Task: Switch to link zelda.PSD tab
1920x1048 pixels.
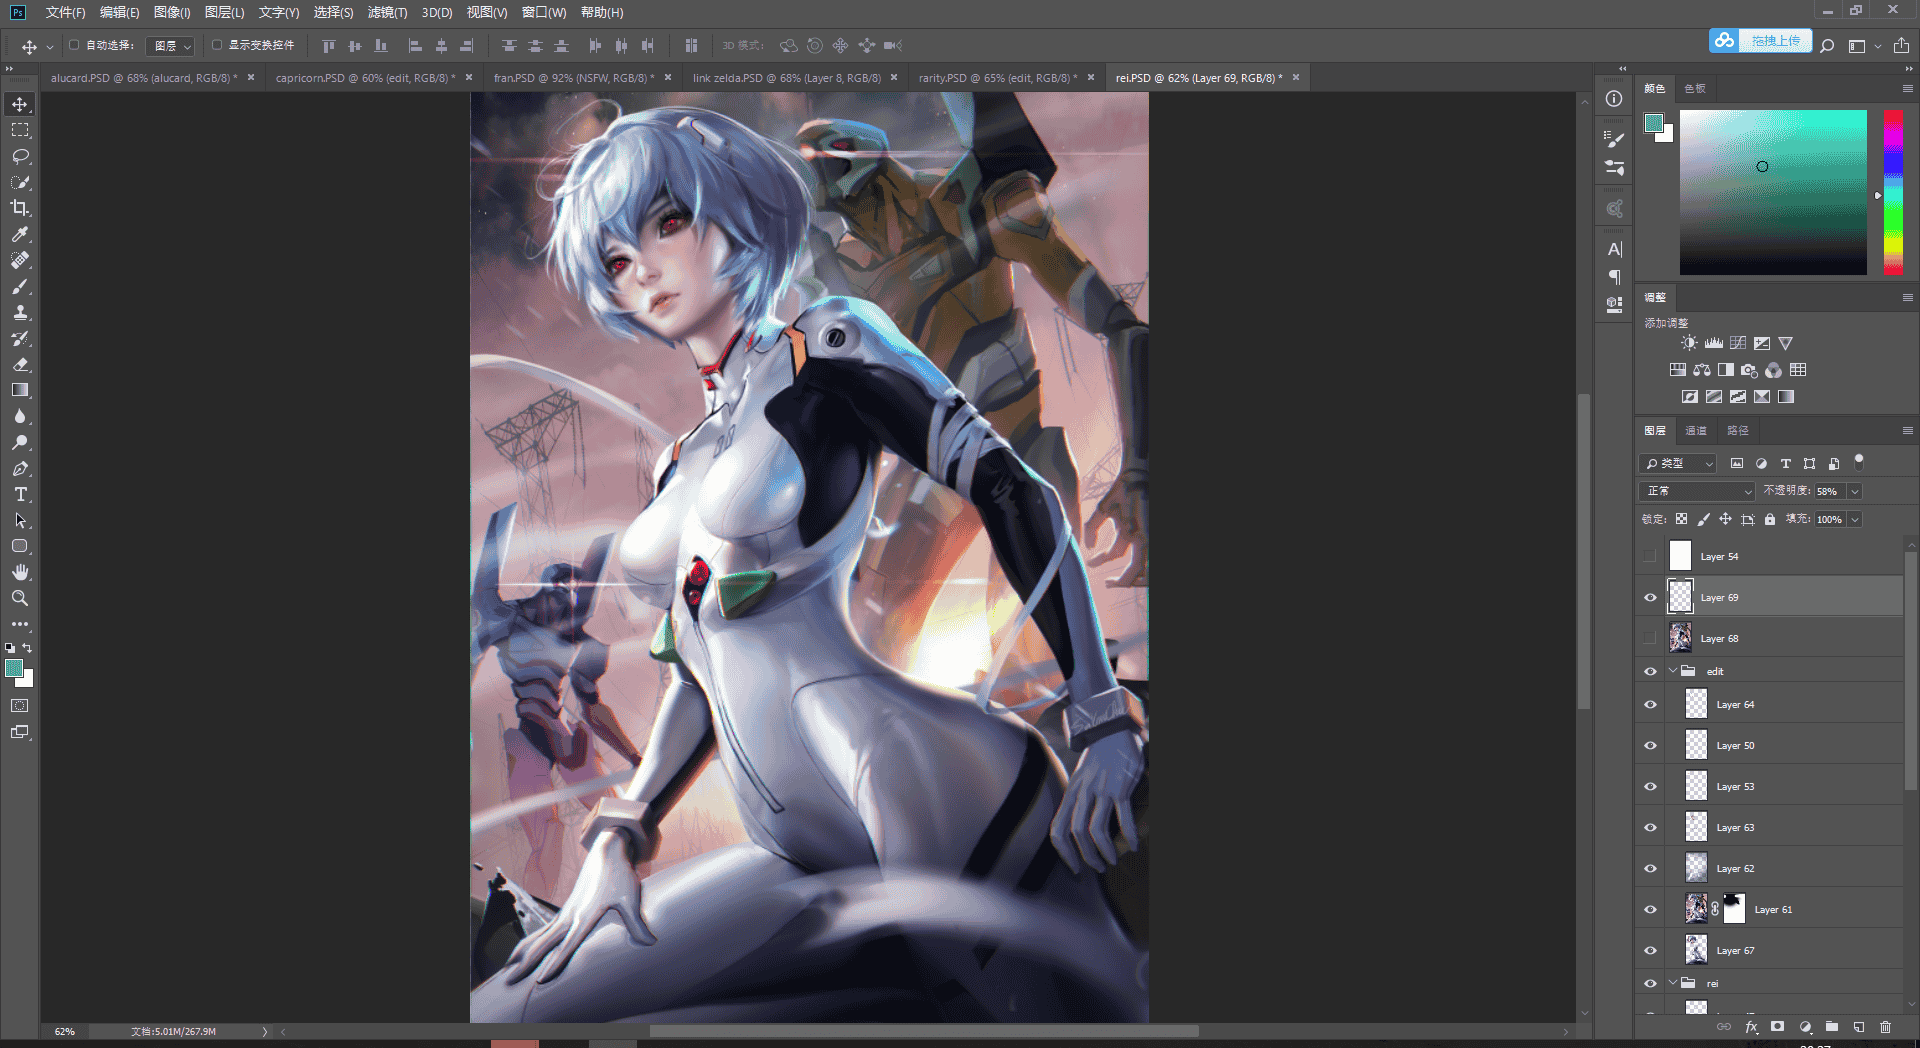Action: pos(786,78)
